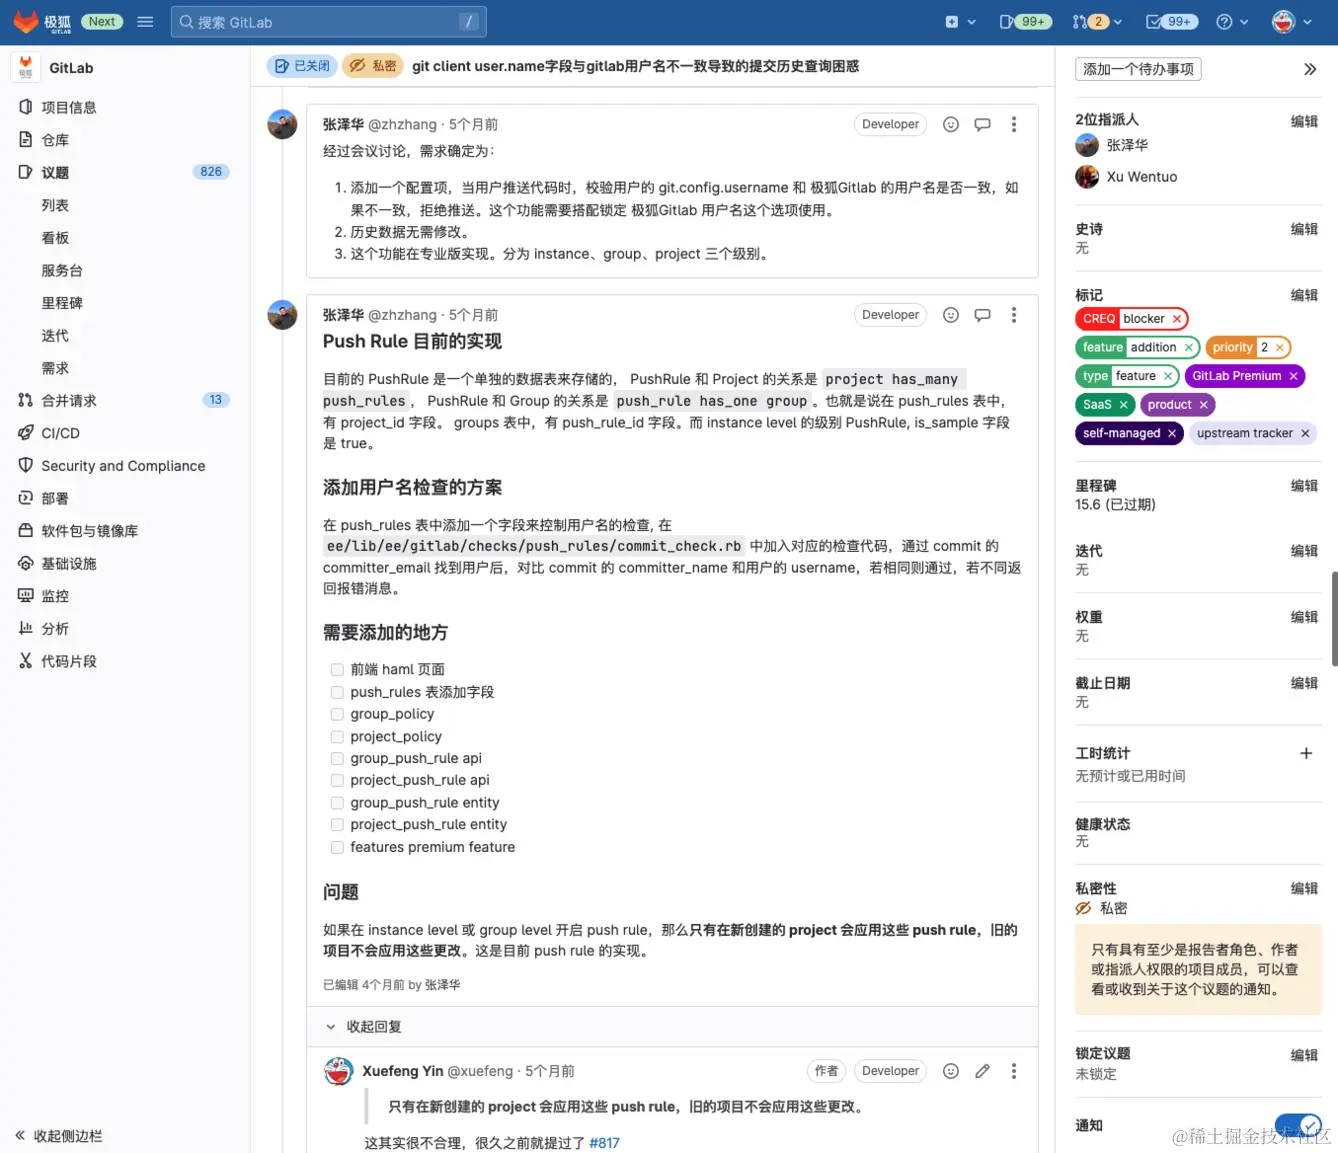Select 里程碑 under issues

(x=62, y=303)
